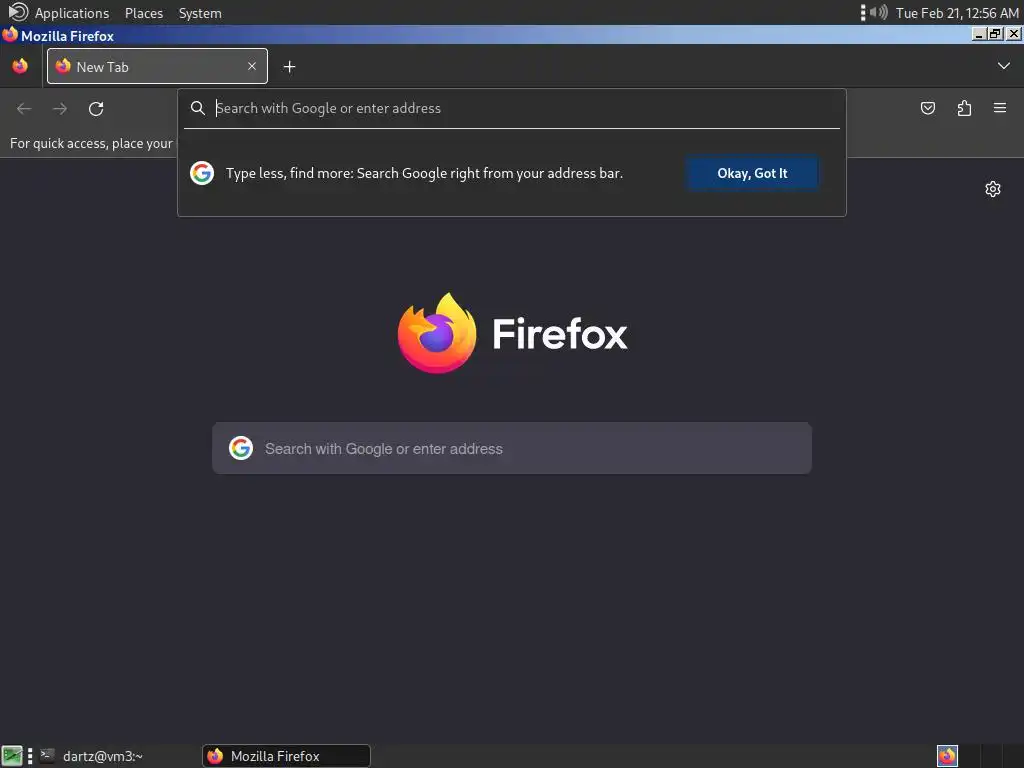Go back one page

[x=24, y=108]
